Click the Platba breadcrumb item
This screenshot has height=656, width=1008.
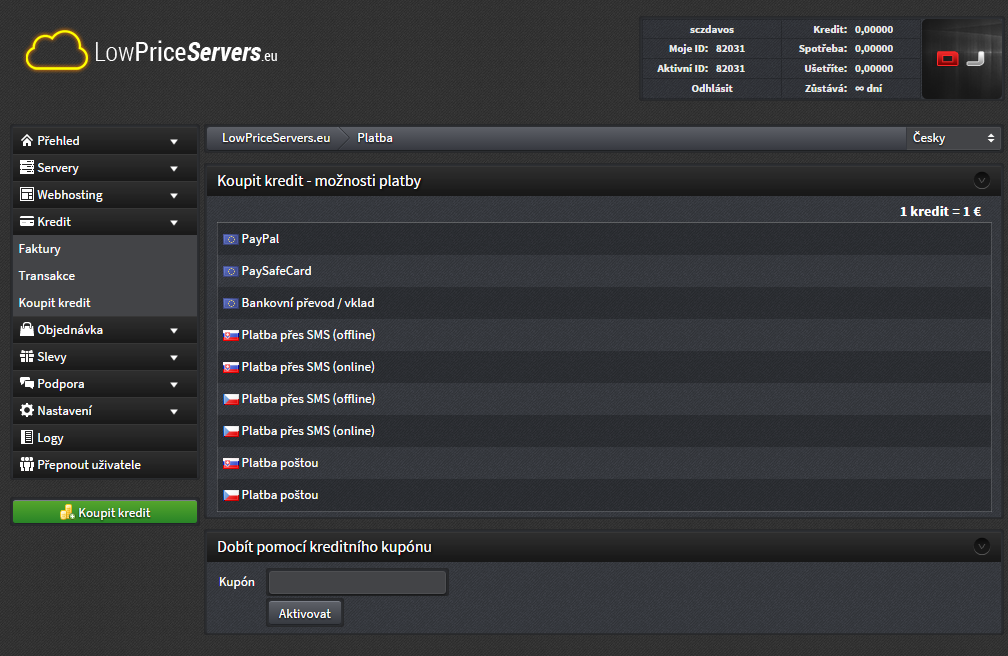374,138
